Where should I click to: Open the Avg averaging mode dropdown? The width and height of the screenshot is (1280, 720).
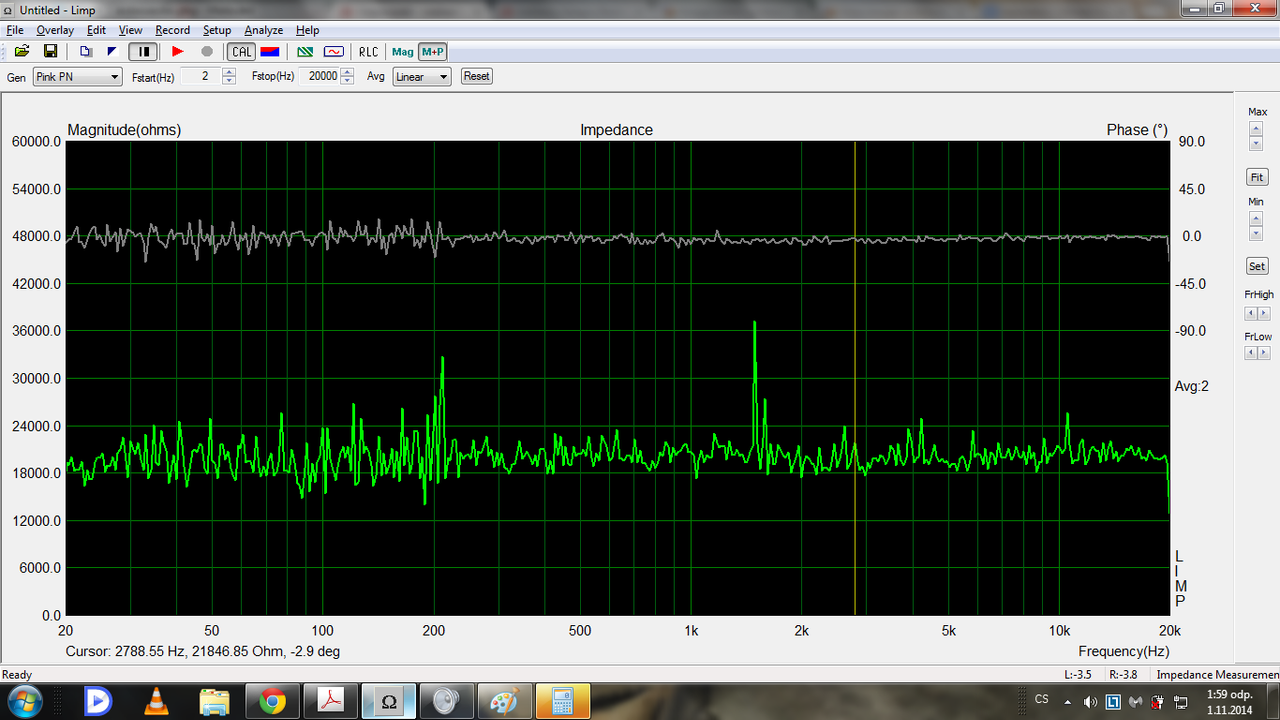[421, 77]
